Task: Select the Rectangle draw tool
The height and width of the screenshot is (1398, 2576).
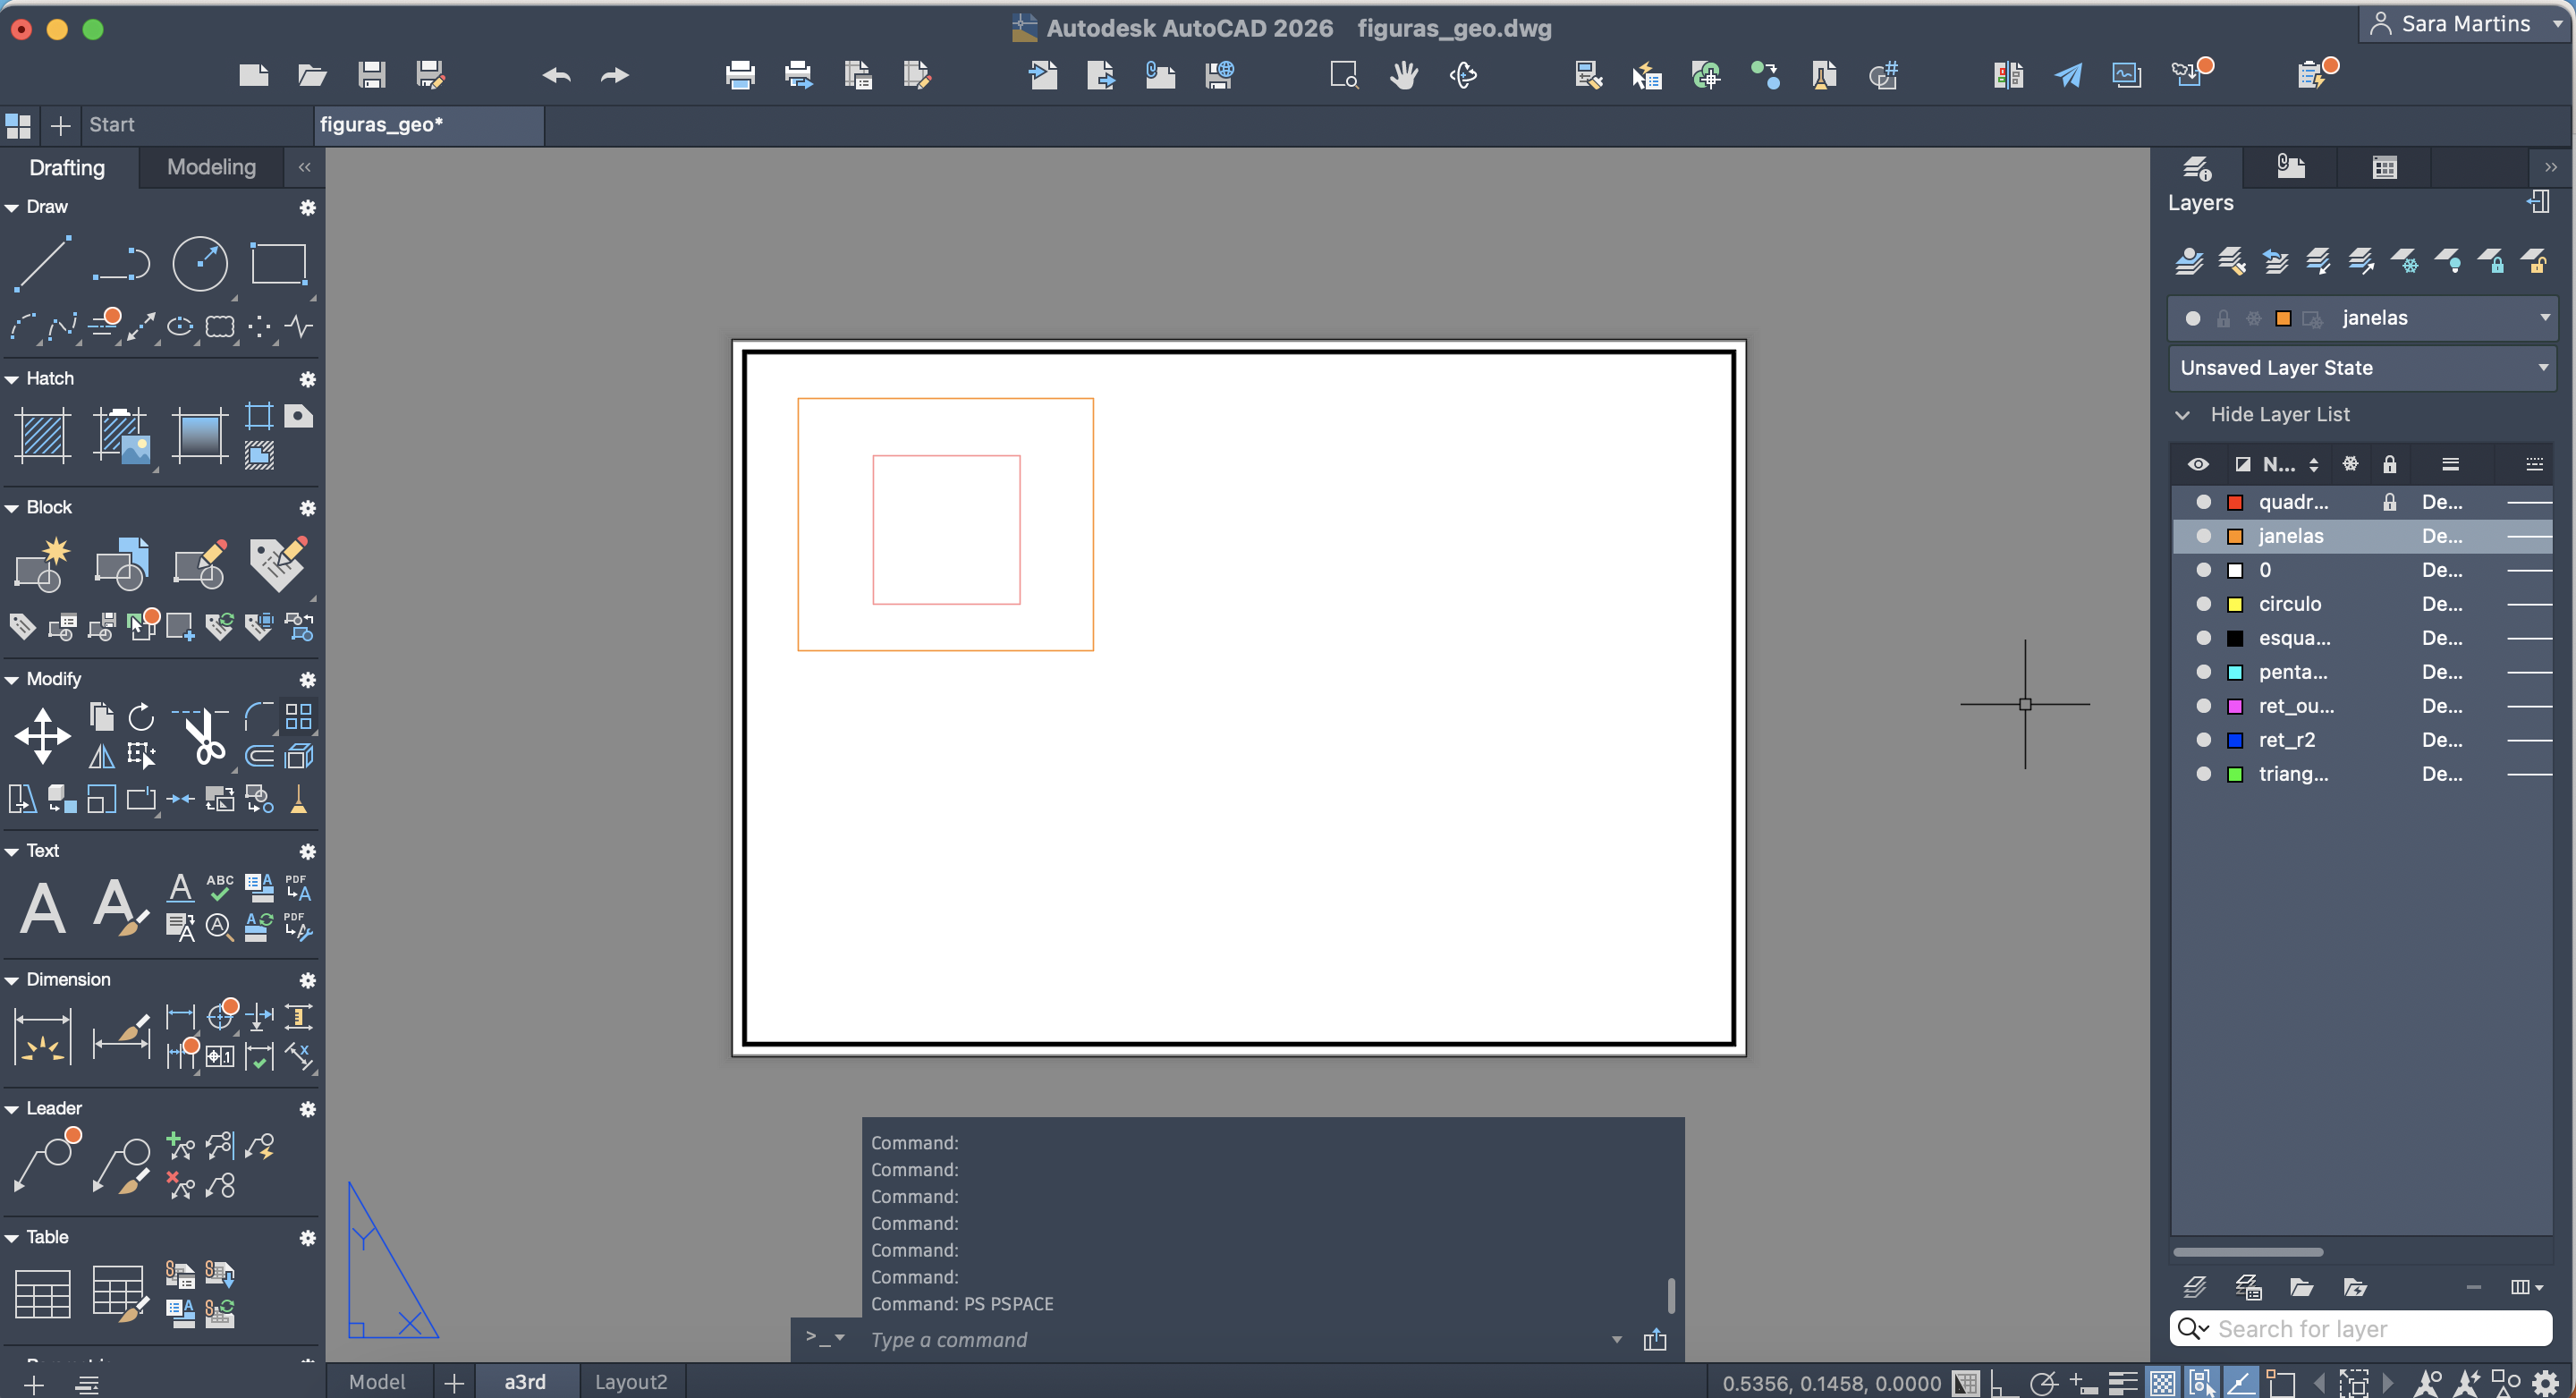Action: (278, 264)
